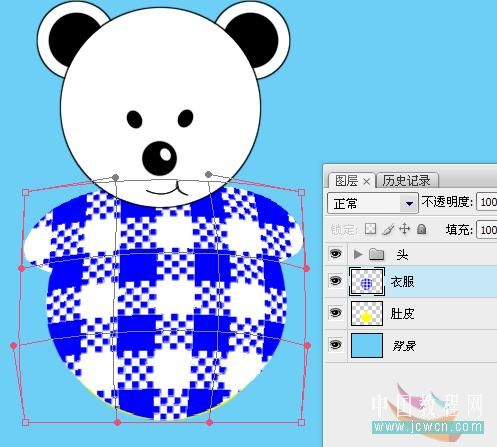
Task: Switch to the 历史记录 tab
Action: pos(406,181)
